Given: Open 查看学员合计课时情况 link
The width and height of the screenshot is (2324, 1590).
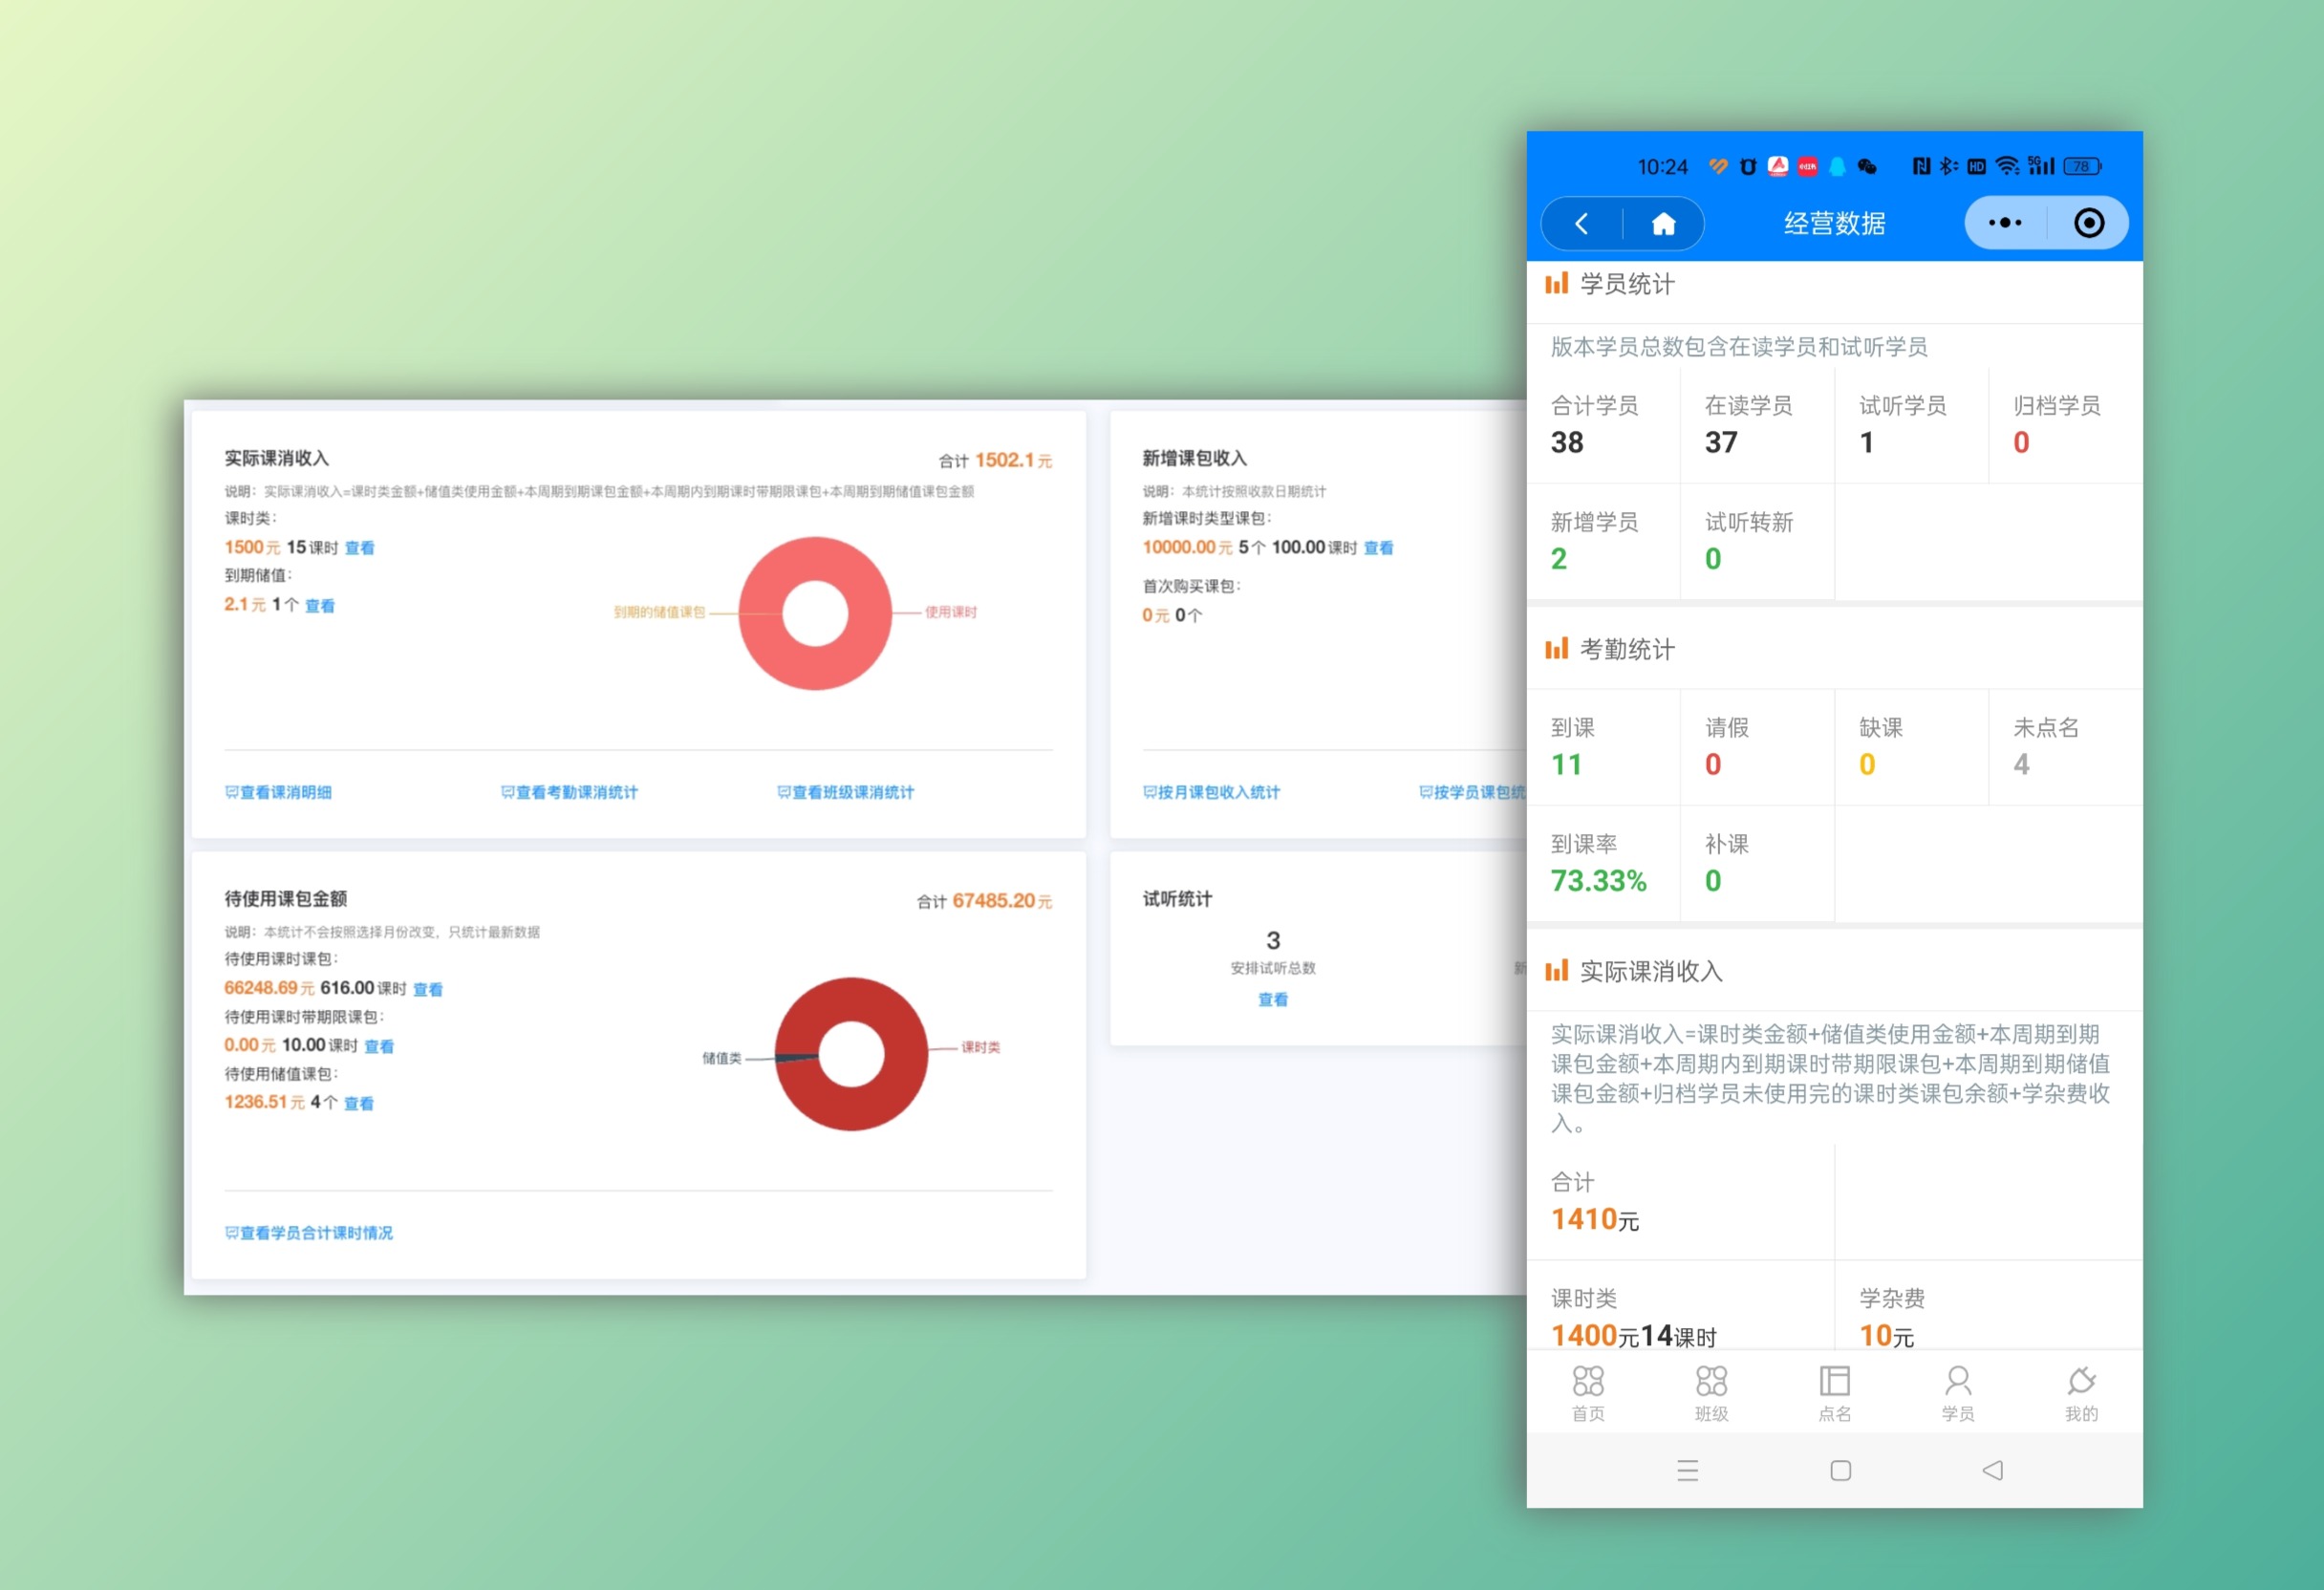Looking at the screenshot, I should click(308, 1233).
